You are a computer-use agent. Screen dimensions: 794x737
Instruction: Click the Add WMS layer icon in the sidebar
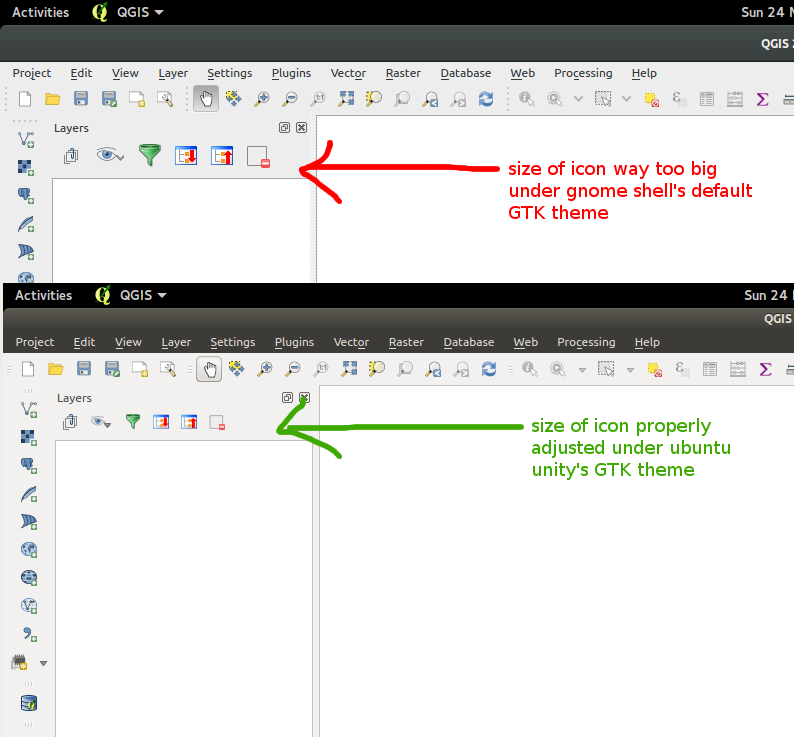[29, 549]
